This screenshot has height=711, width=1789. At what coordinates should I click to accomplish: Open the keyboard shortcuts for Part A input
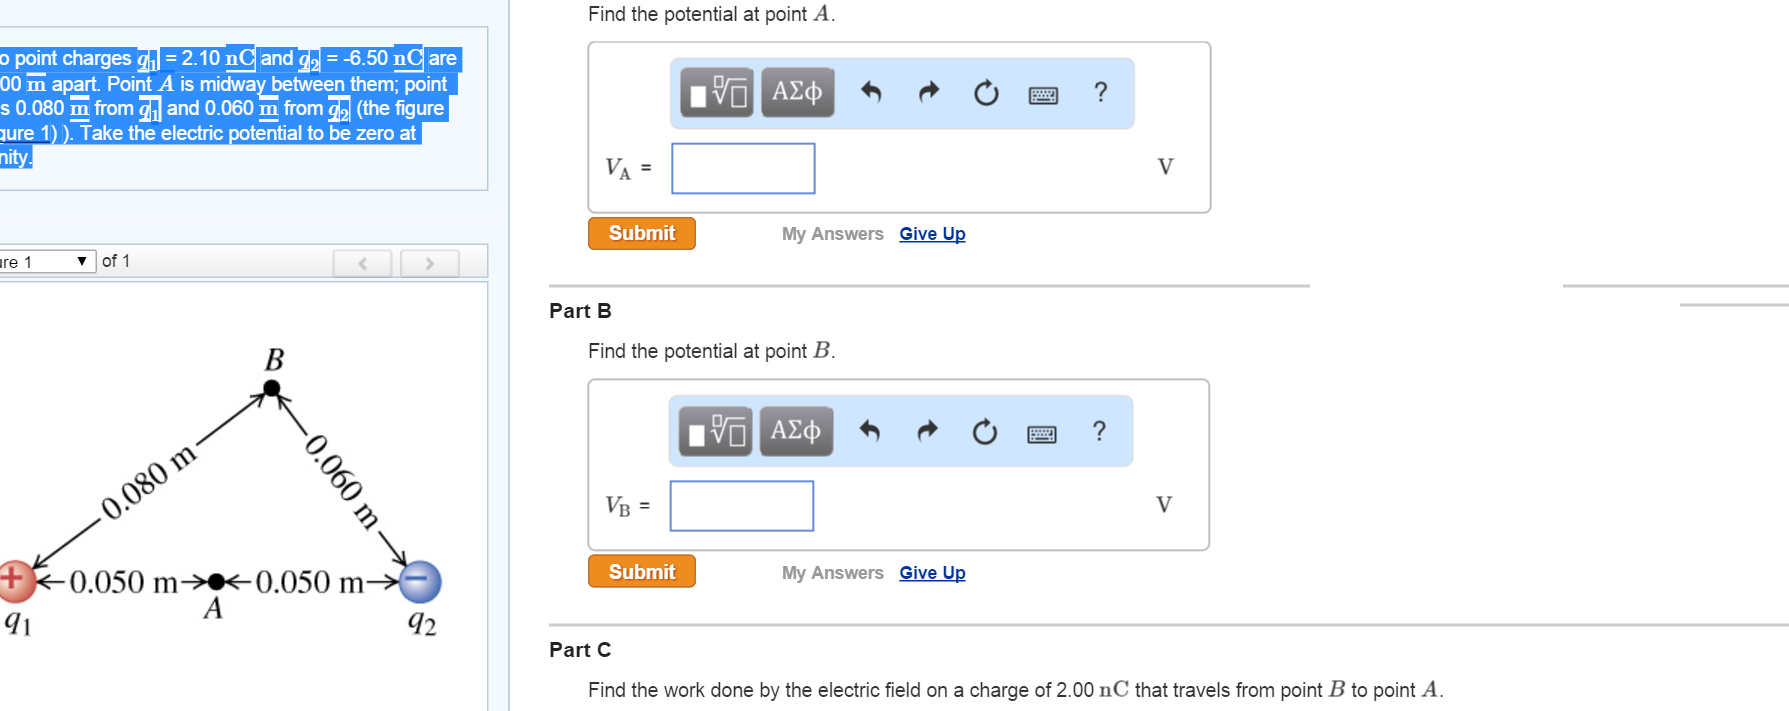click(x=1042, y=92)
